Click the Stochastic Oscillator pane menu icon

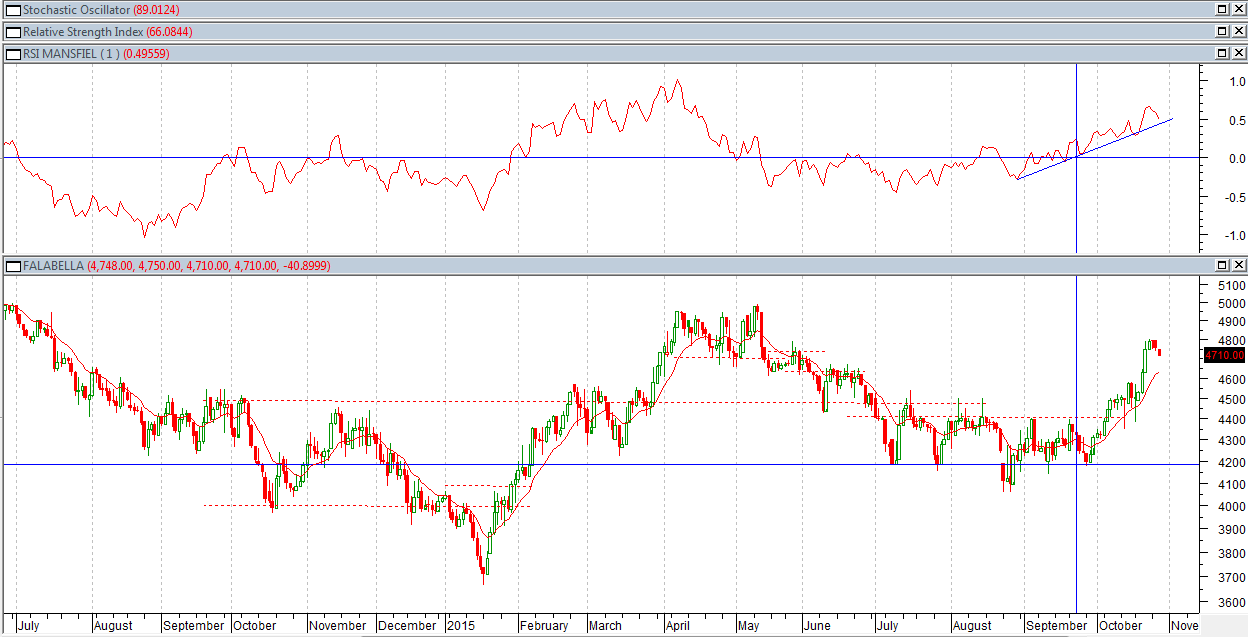pos(13,9)
